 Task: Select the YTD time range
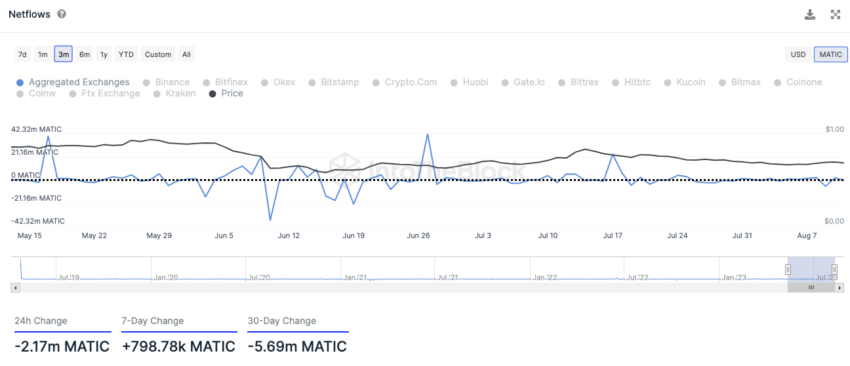tap(126, 54)
